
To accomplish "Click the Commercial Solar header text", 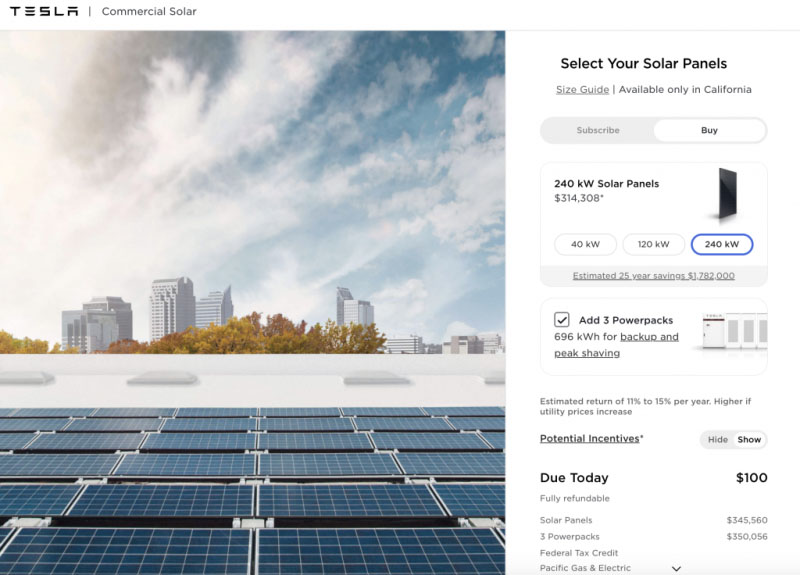I will pyautogui.click(x=149, y=12).
